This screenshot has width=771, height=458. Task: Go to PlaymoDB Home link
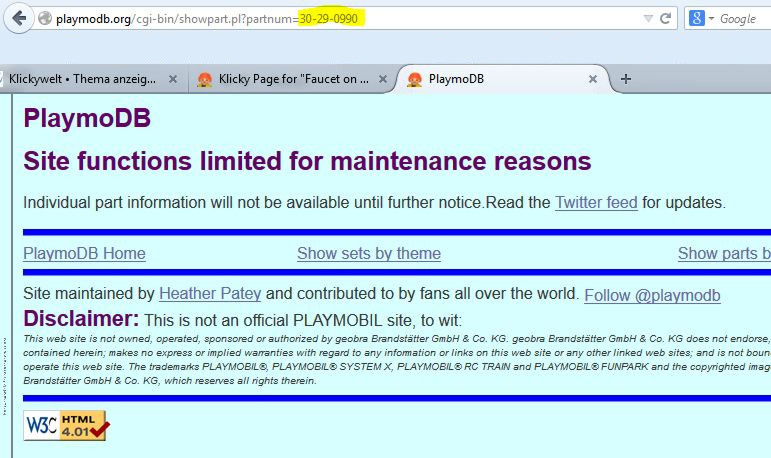click(84, 253)
